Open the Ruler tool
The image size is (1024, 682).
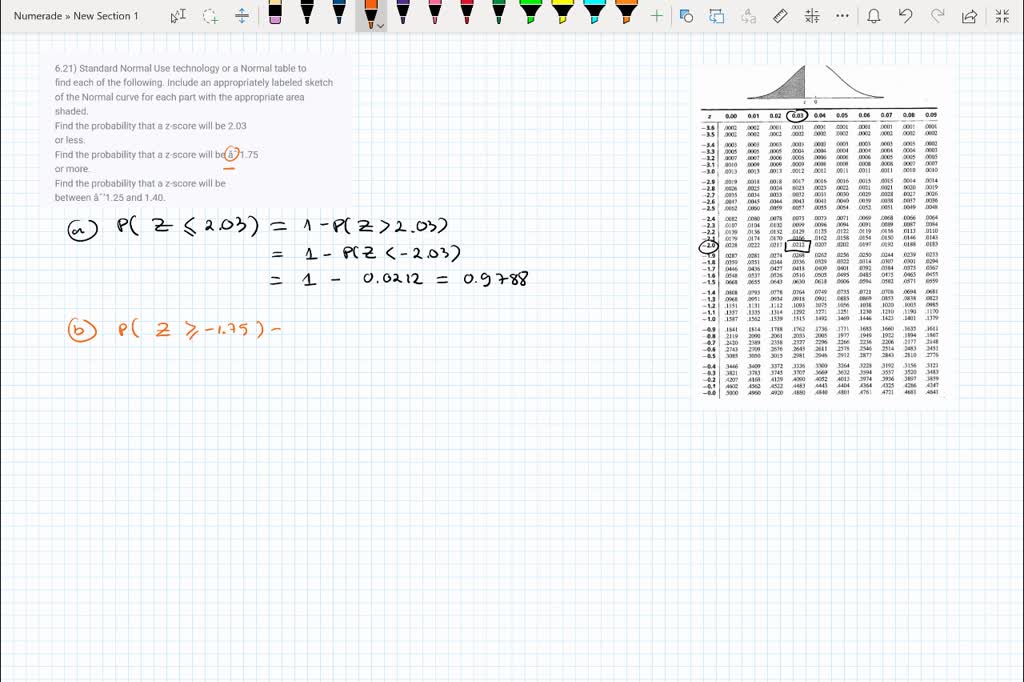pyautogui.click(x=779, y=16)
